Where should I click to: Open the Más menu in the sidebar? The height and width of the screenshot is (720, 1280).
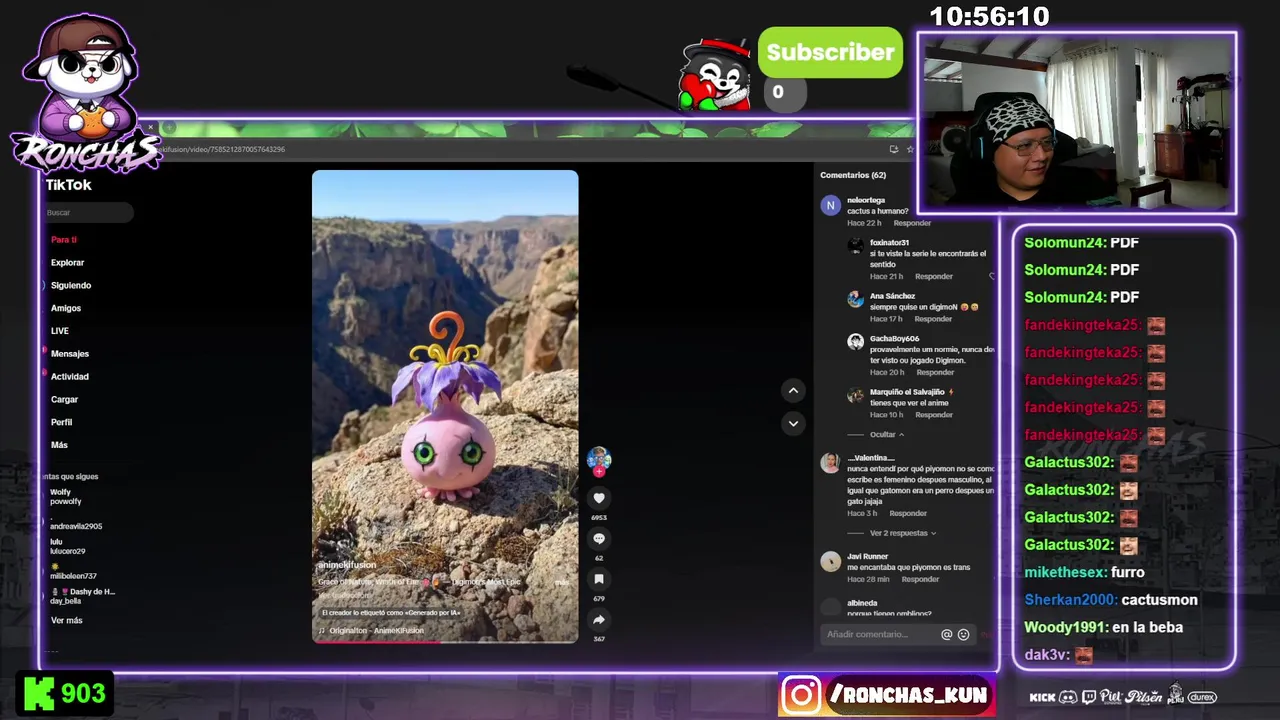coord(60,445)
